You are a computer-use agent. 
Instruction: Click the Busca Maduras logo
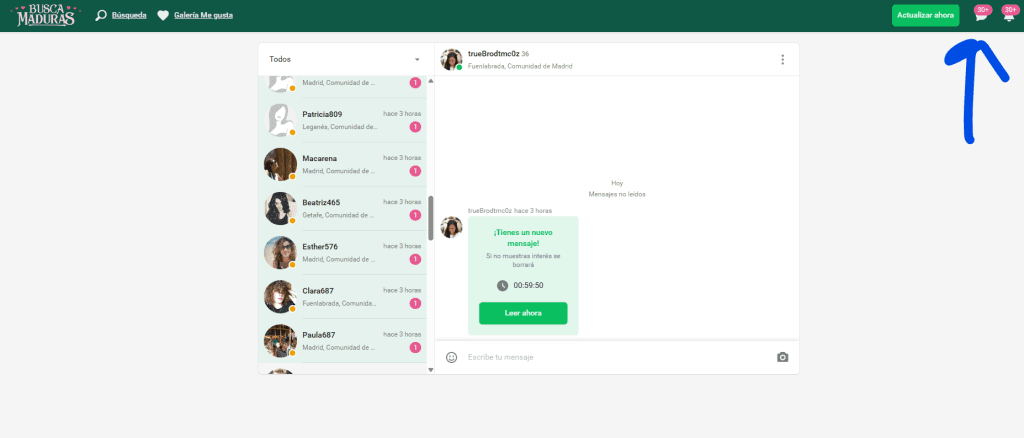46,15
